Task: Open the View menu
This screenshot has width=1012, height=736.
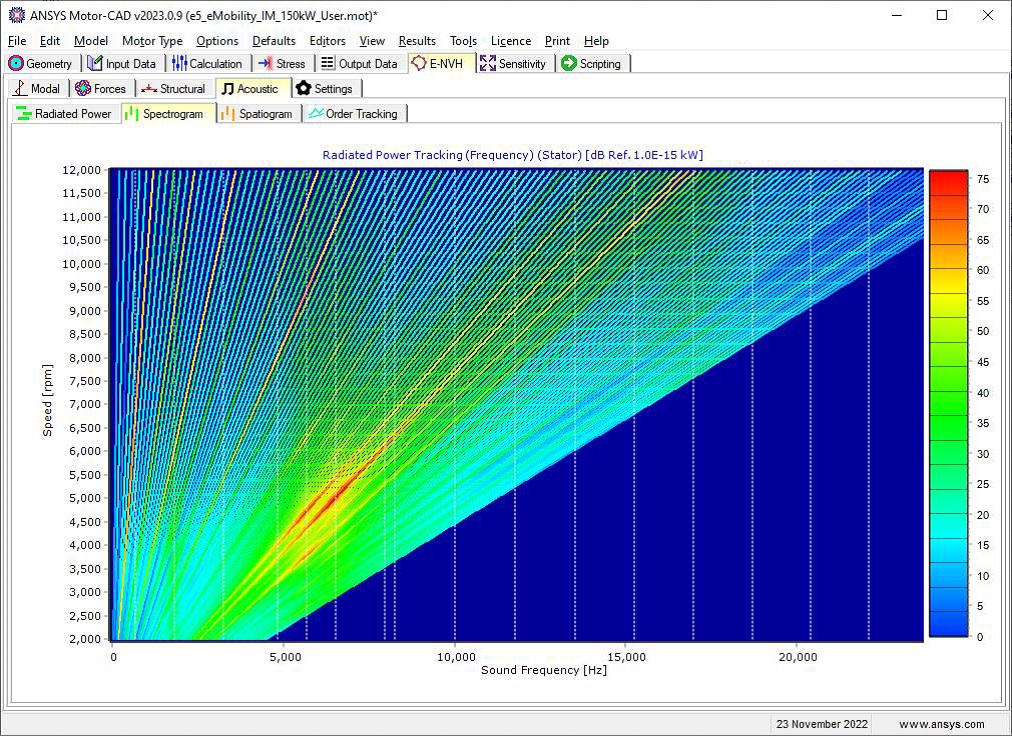Action: click(372, 41)
